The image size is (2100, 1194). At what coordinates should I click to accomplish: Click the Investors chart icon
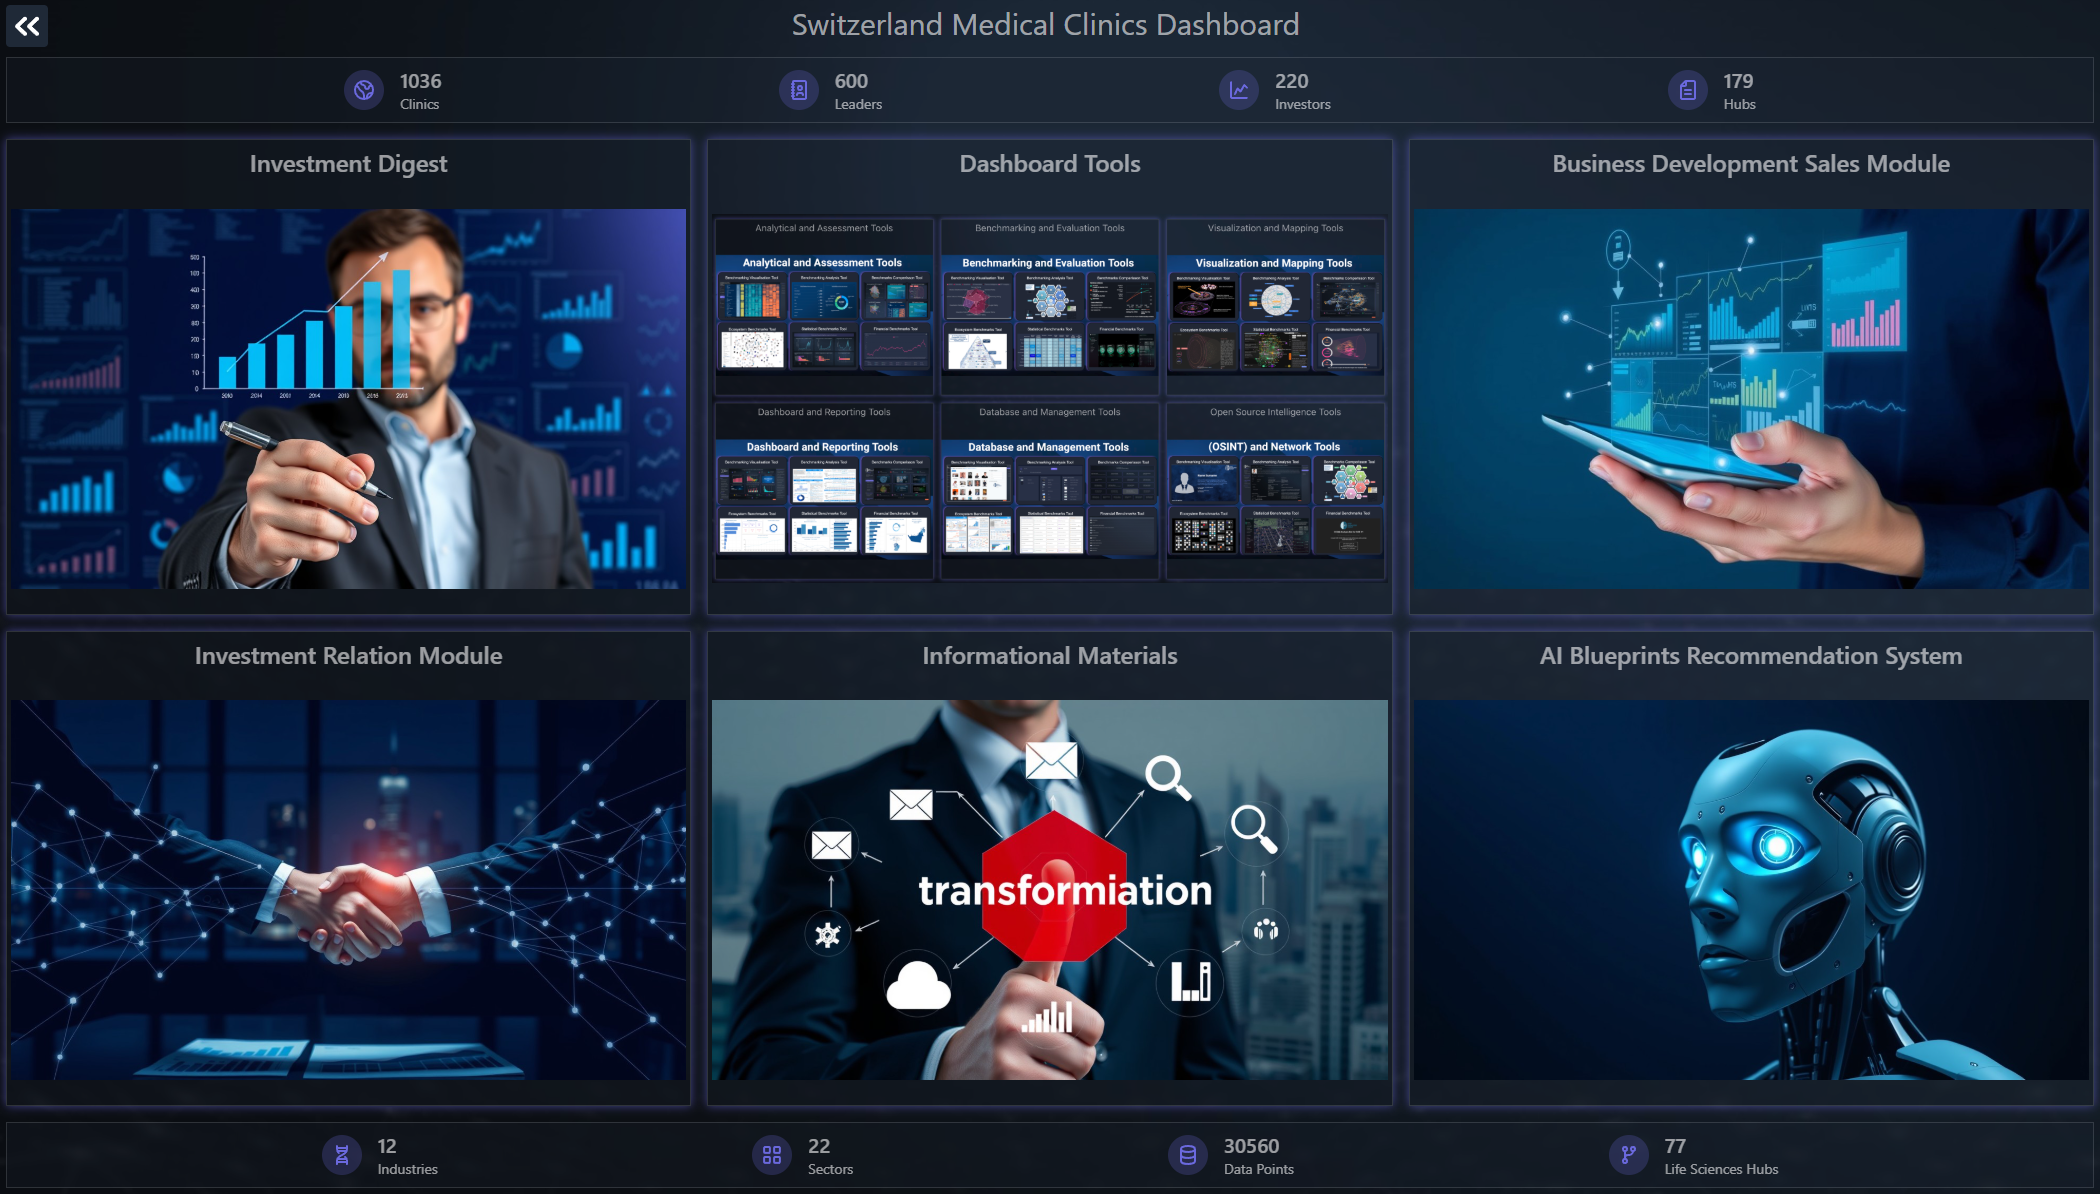tap(1238, 90)
